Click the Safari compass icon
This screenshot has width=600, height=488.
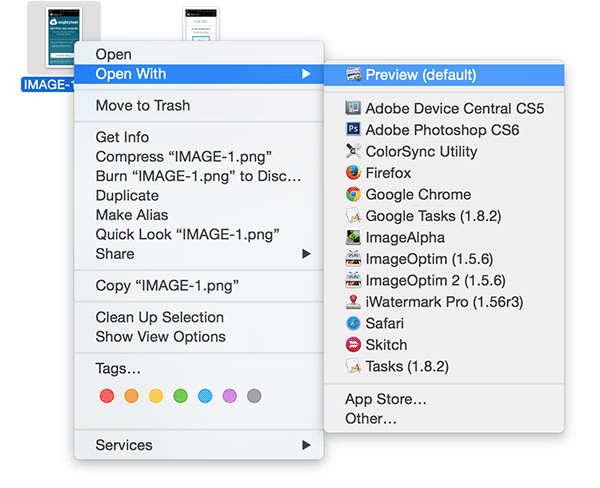click(353, 324)
